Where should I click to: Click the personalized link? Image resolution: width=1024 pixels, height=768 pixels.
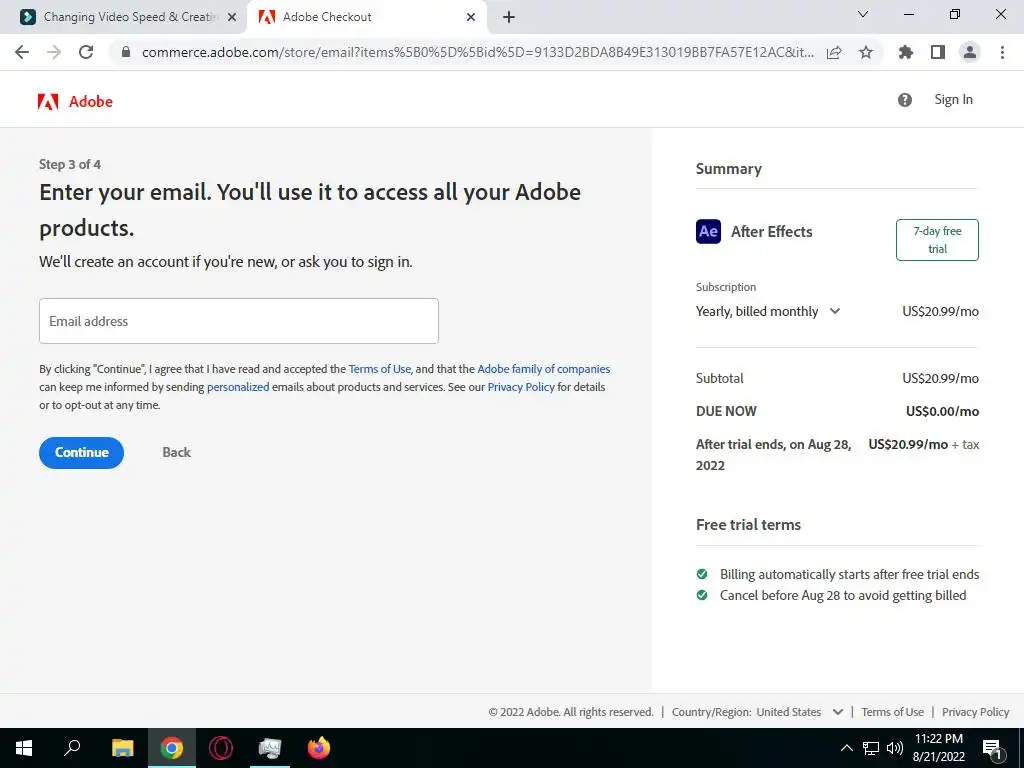pos(238,387)
